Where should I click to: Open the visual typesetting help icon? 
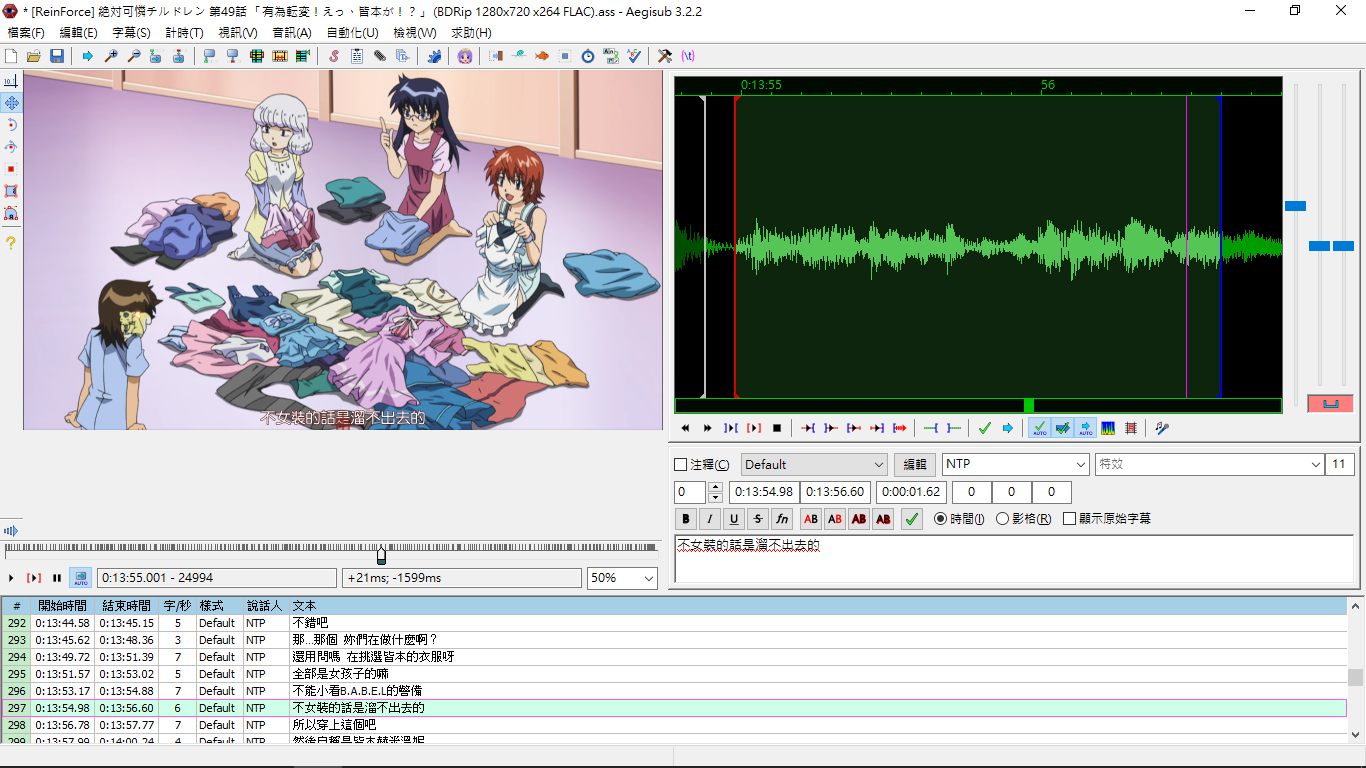pos(11,243)
